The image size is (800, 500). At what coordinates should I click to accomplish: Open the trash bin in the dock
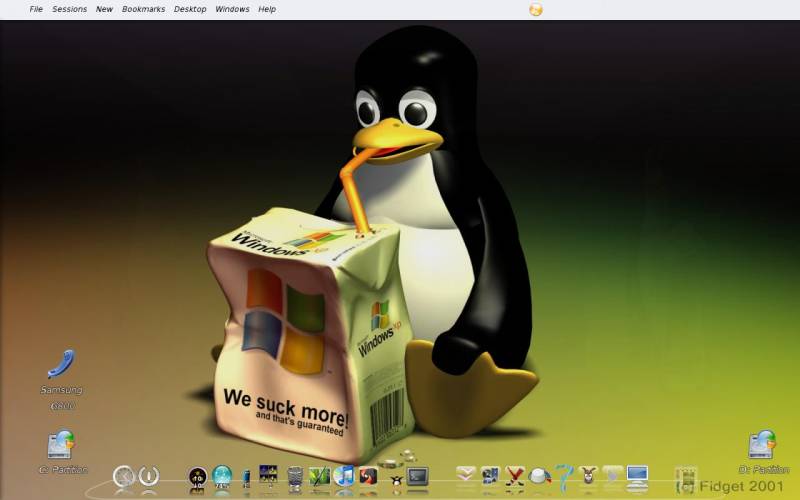tap(295, 477)
